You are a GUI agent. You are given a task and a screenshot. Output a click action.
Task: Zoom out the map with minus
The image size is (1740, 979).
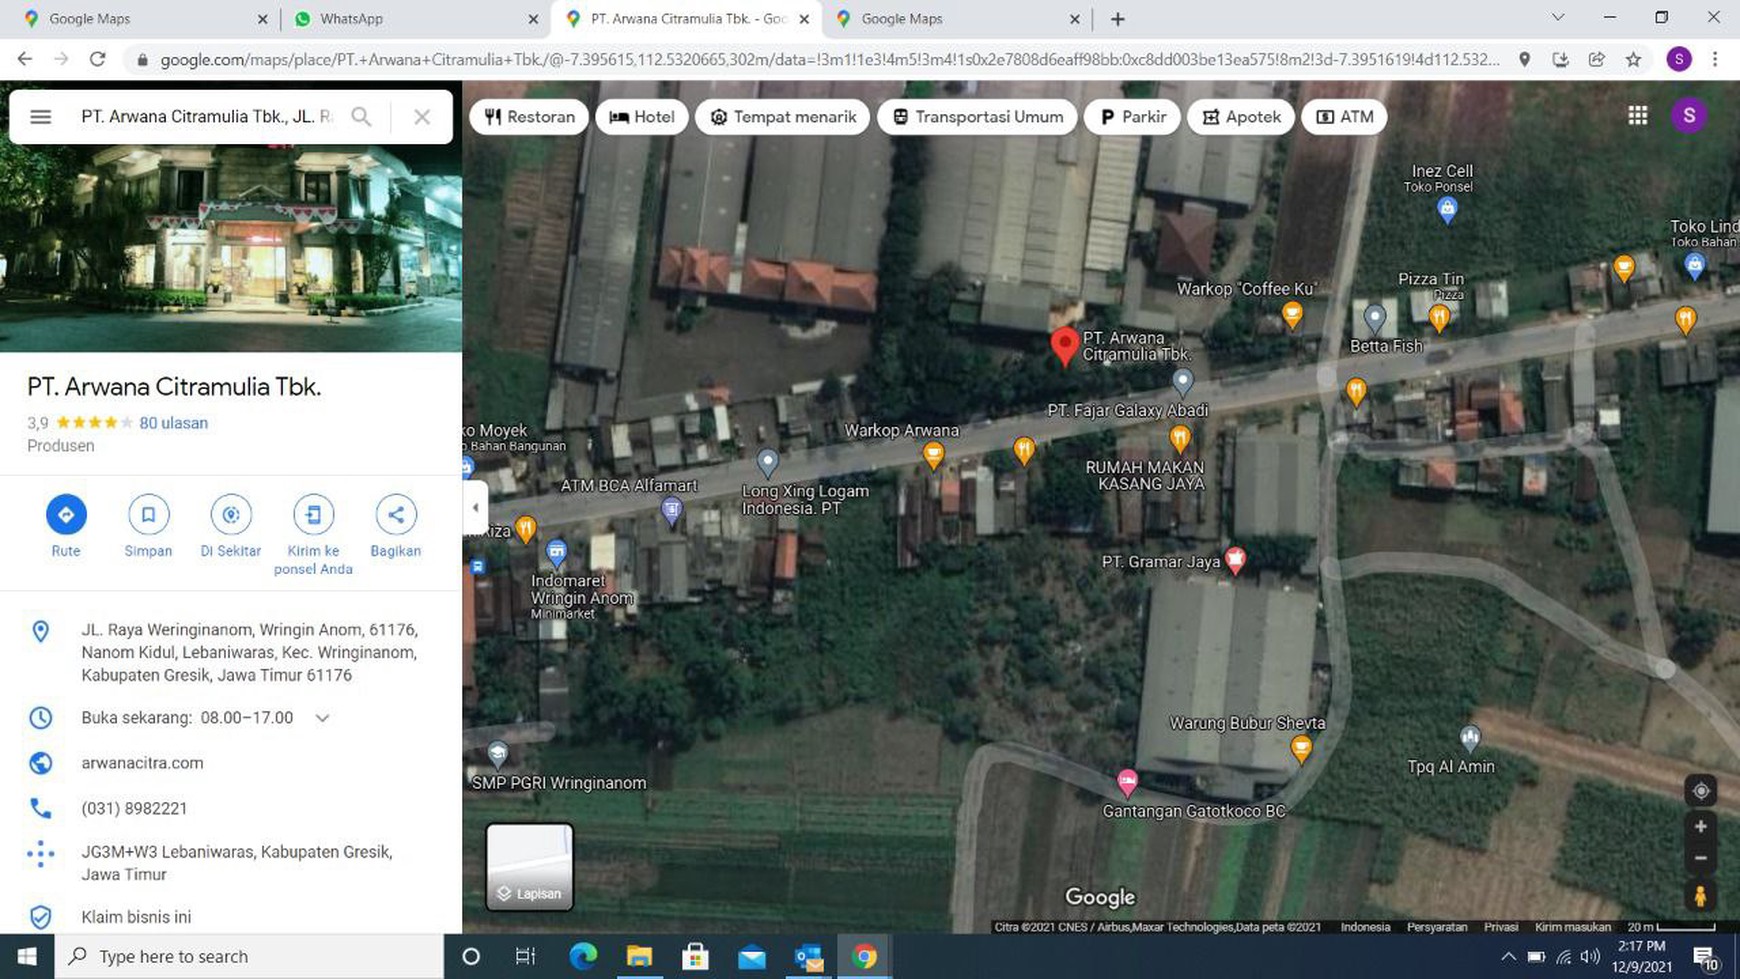point(1701,859)
